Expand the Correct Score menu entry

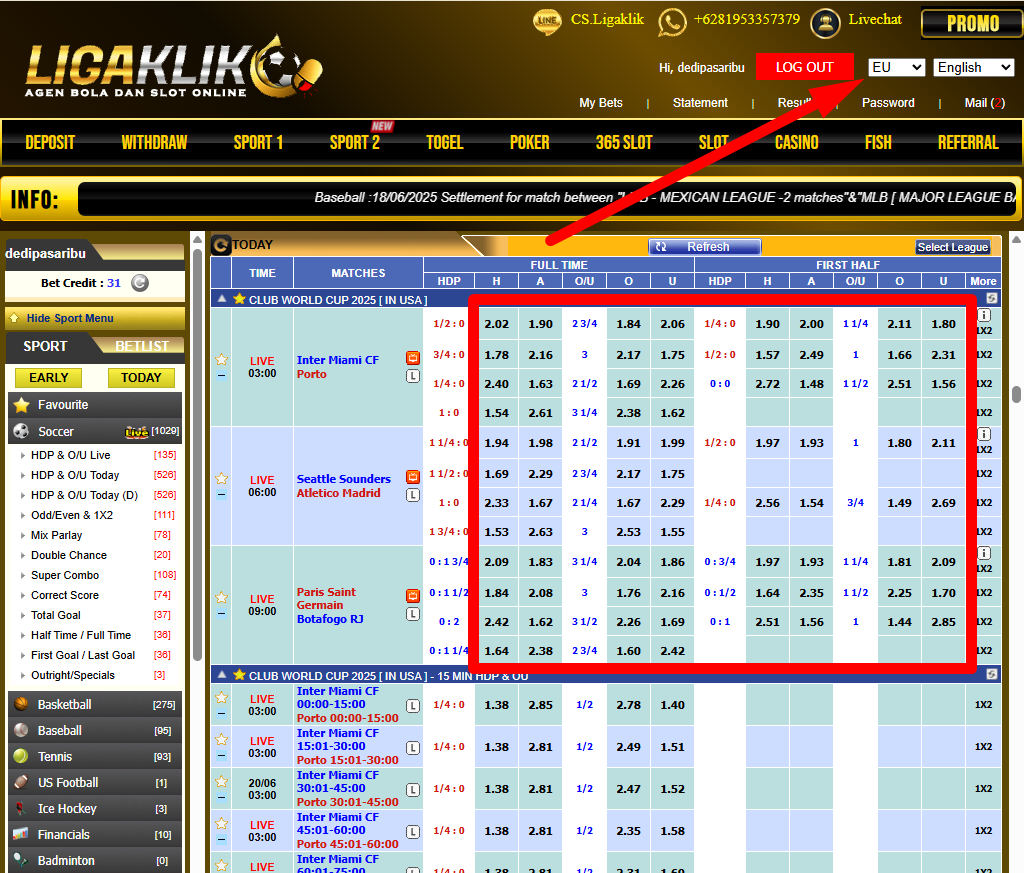click(65, 595)
